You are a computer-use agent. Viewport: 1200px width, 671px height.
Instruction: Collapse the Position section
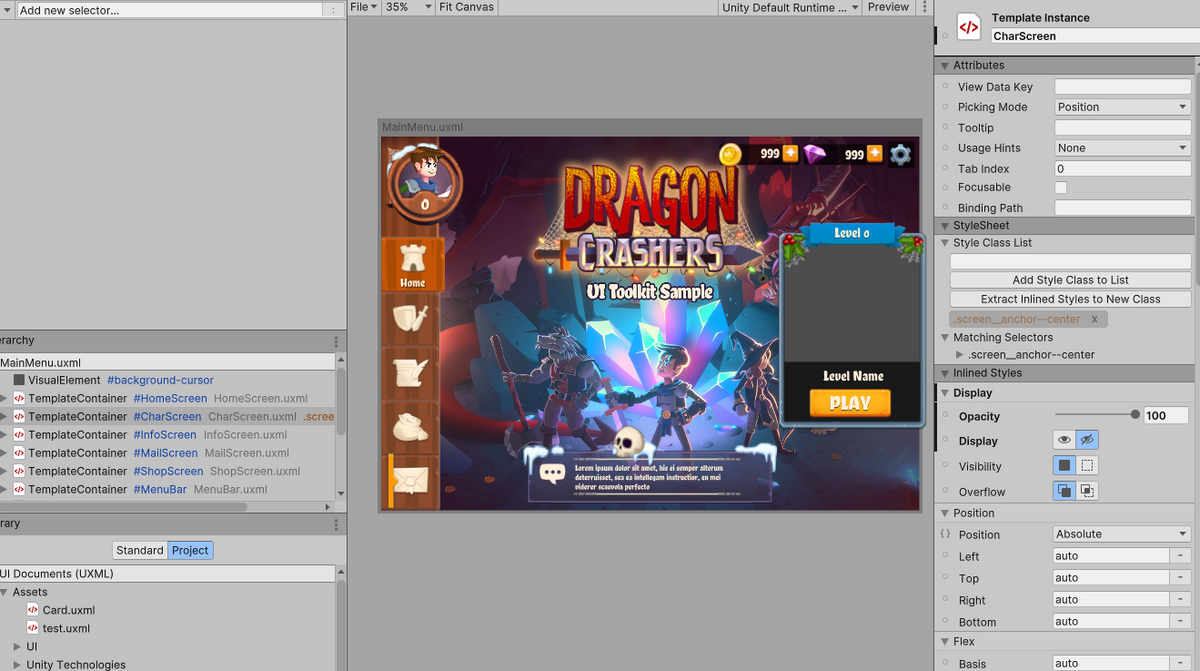(x=944, y=513)
